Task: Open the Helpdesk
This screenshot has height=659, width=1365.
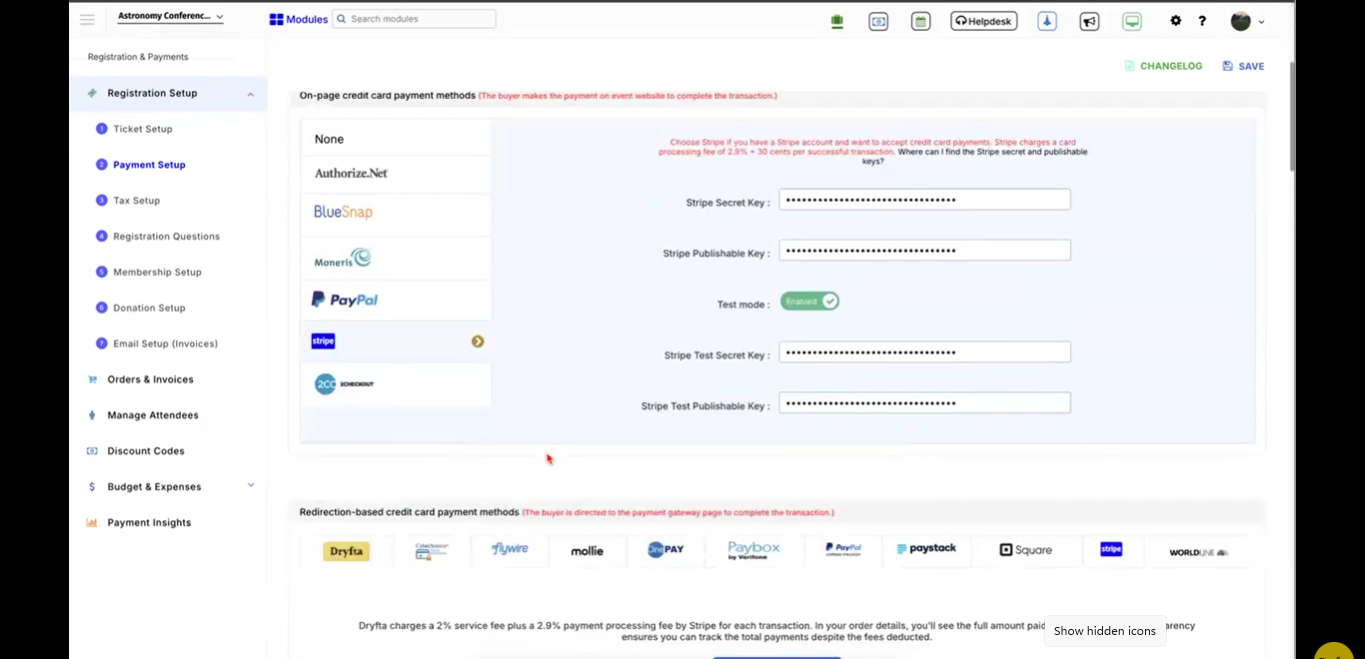Action: pyautogui.click(x=983, y=20)
